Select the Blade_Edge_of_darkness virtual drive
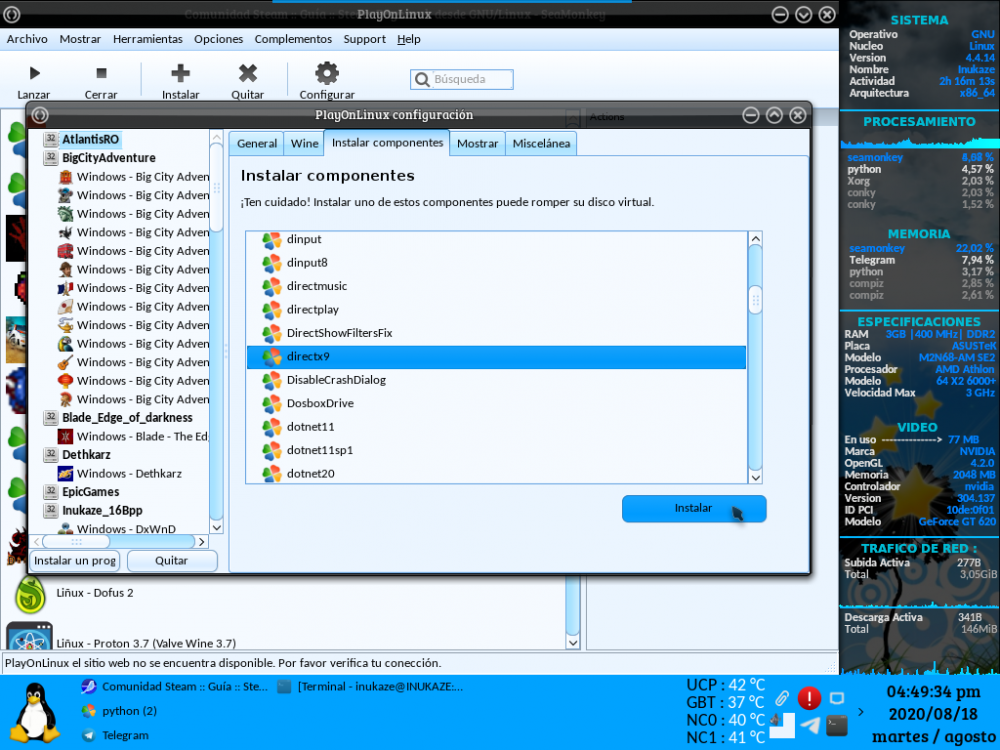This screenshot has height=750, width=1000. coord(127,418)
